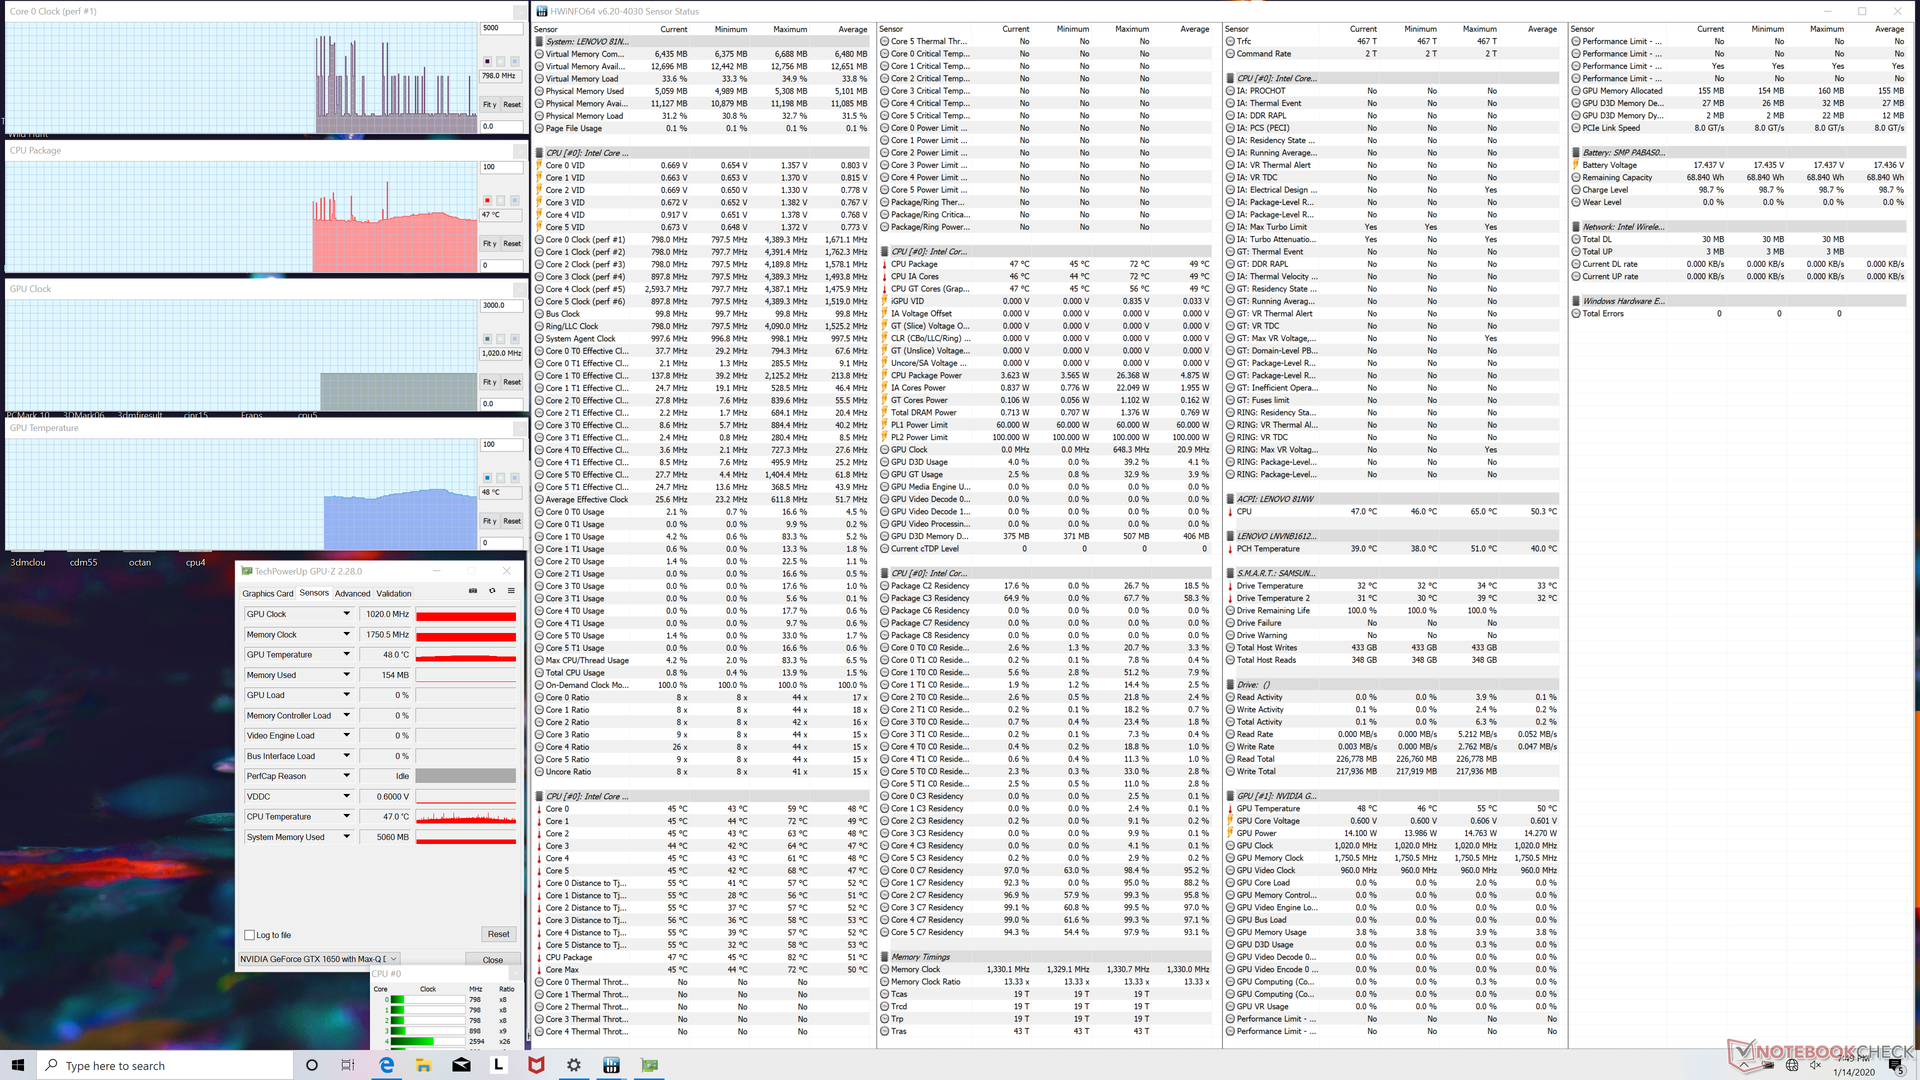Screen dimensions: 1920x1080
Task: Open Memory Clock sensor dropdown in GPU-Z
Action: click(x=347, y=634)
